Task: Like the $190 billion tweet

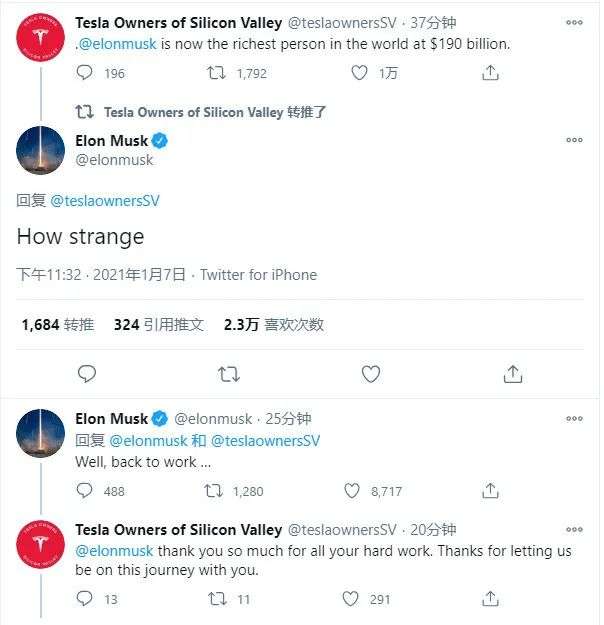Action: (360, 73)
